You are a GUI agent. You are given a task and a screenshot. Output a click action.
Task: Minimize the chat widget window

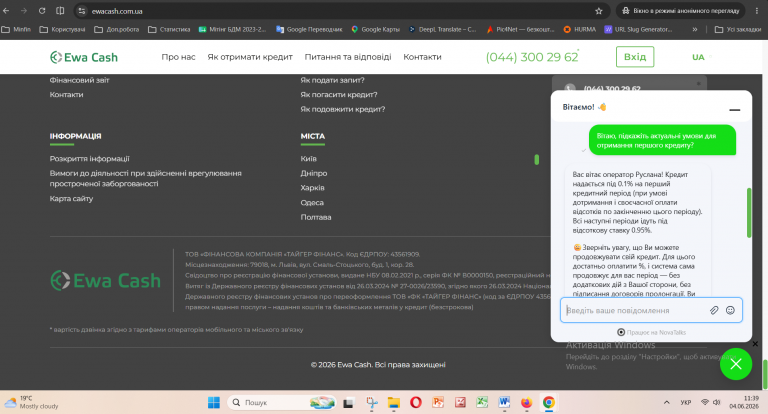pos(734,110)
